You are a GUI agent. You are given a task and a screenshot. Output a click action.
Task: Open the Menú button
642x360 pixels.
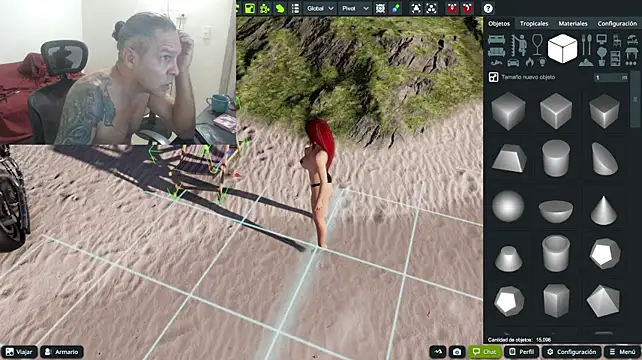tap(622, 352)
